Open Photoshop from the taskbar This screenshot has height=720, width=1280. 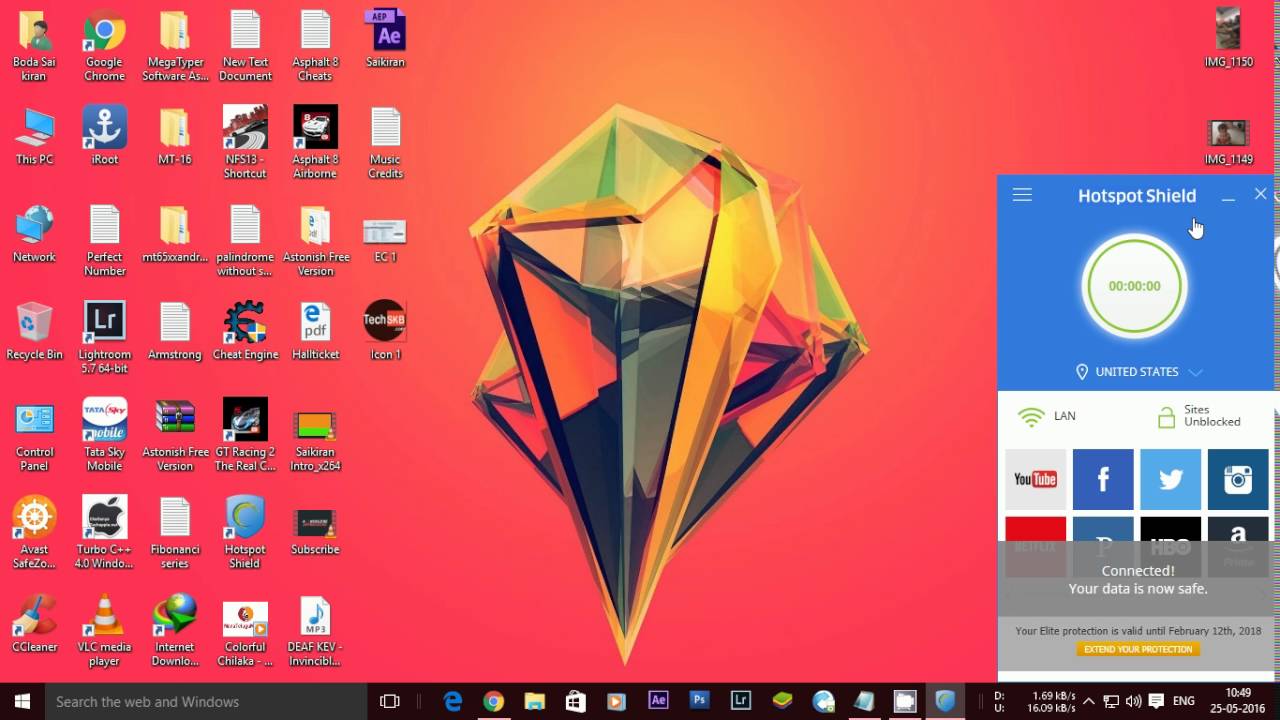click(700, 702)
